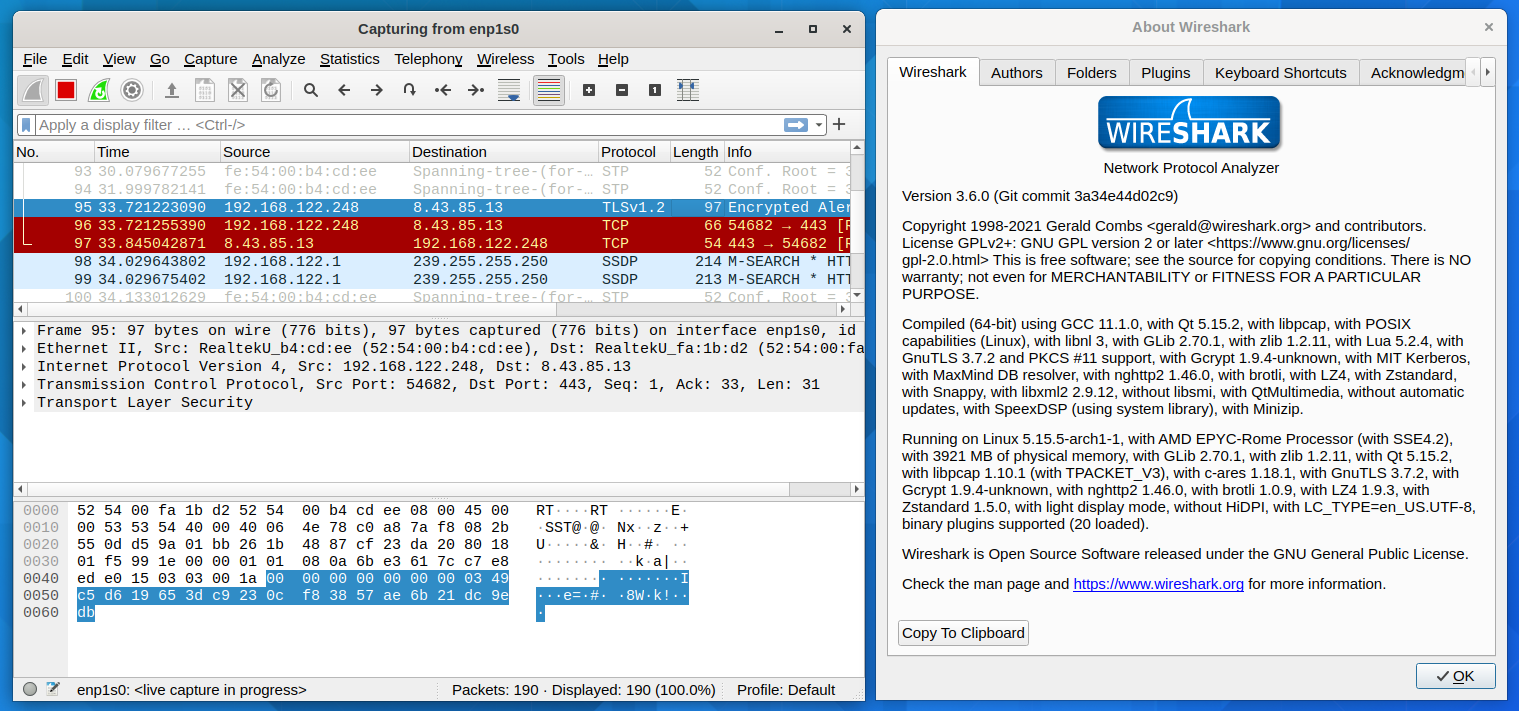Screen dimensions: 1519x711
Task: Open the View menu
Action: pos(119,59)
